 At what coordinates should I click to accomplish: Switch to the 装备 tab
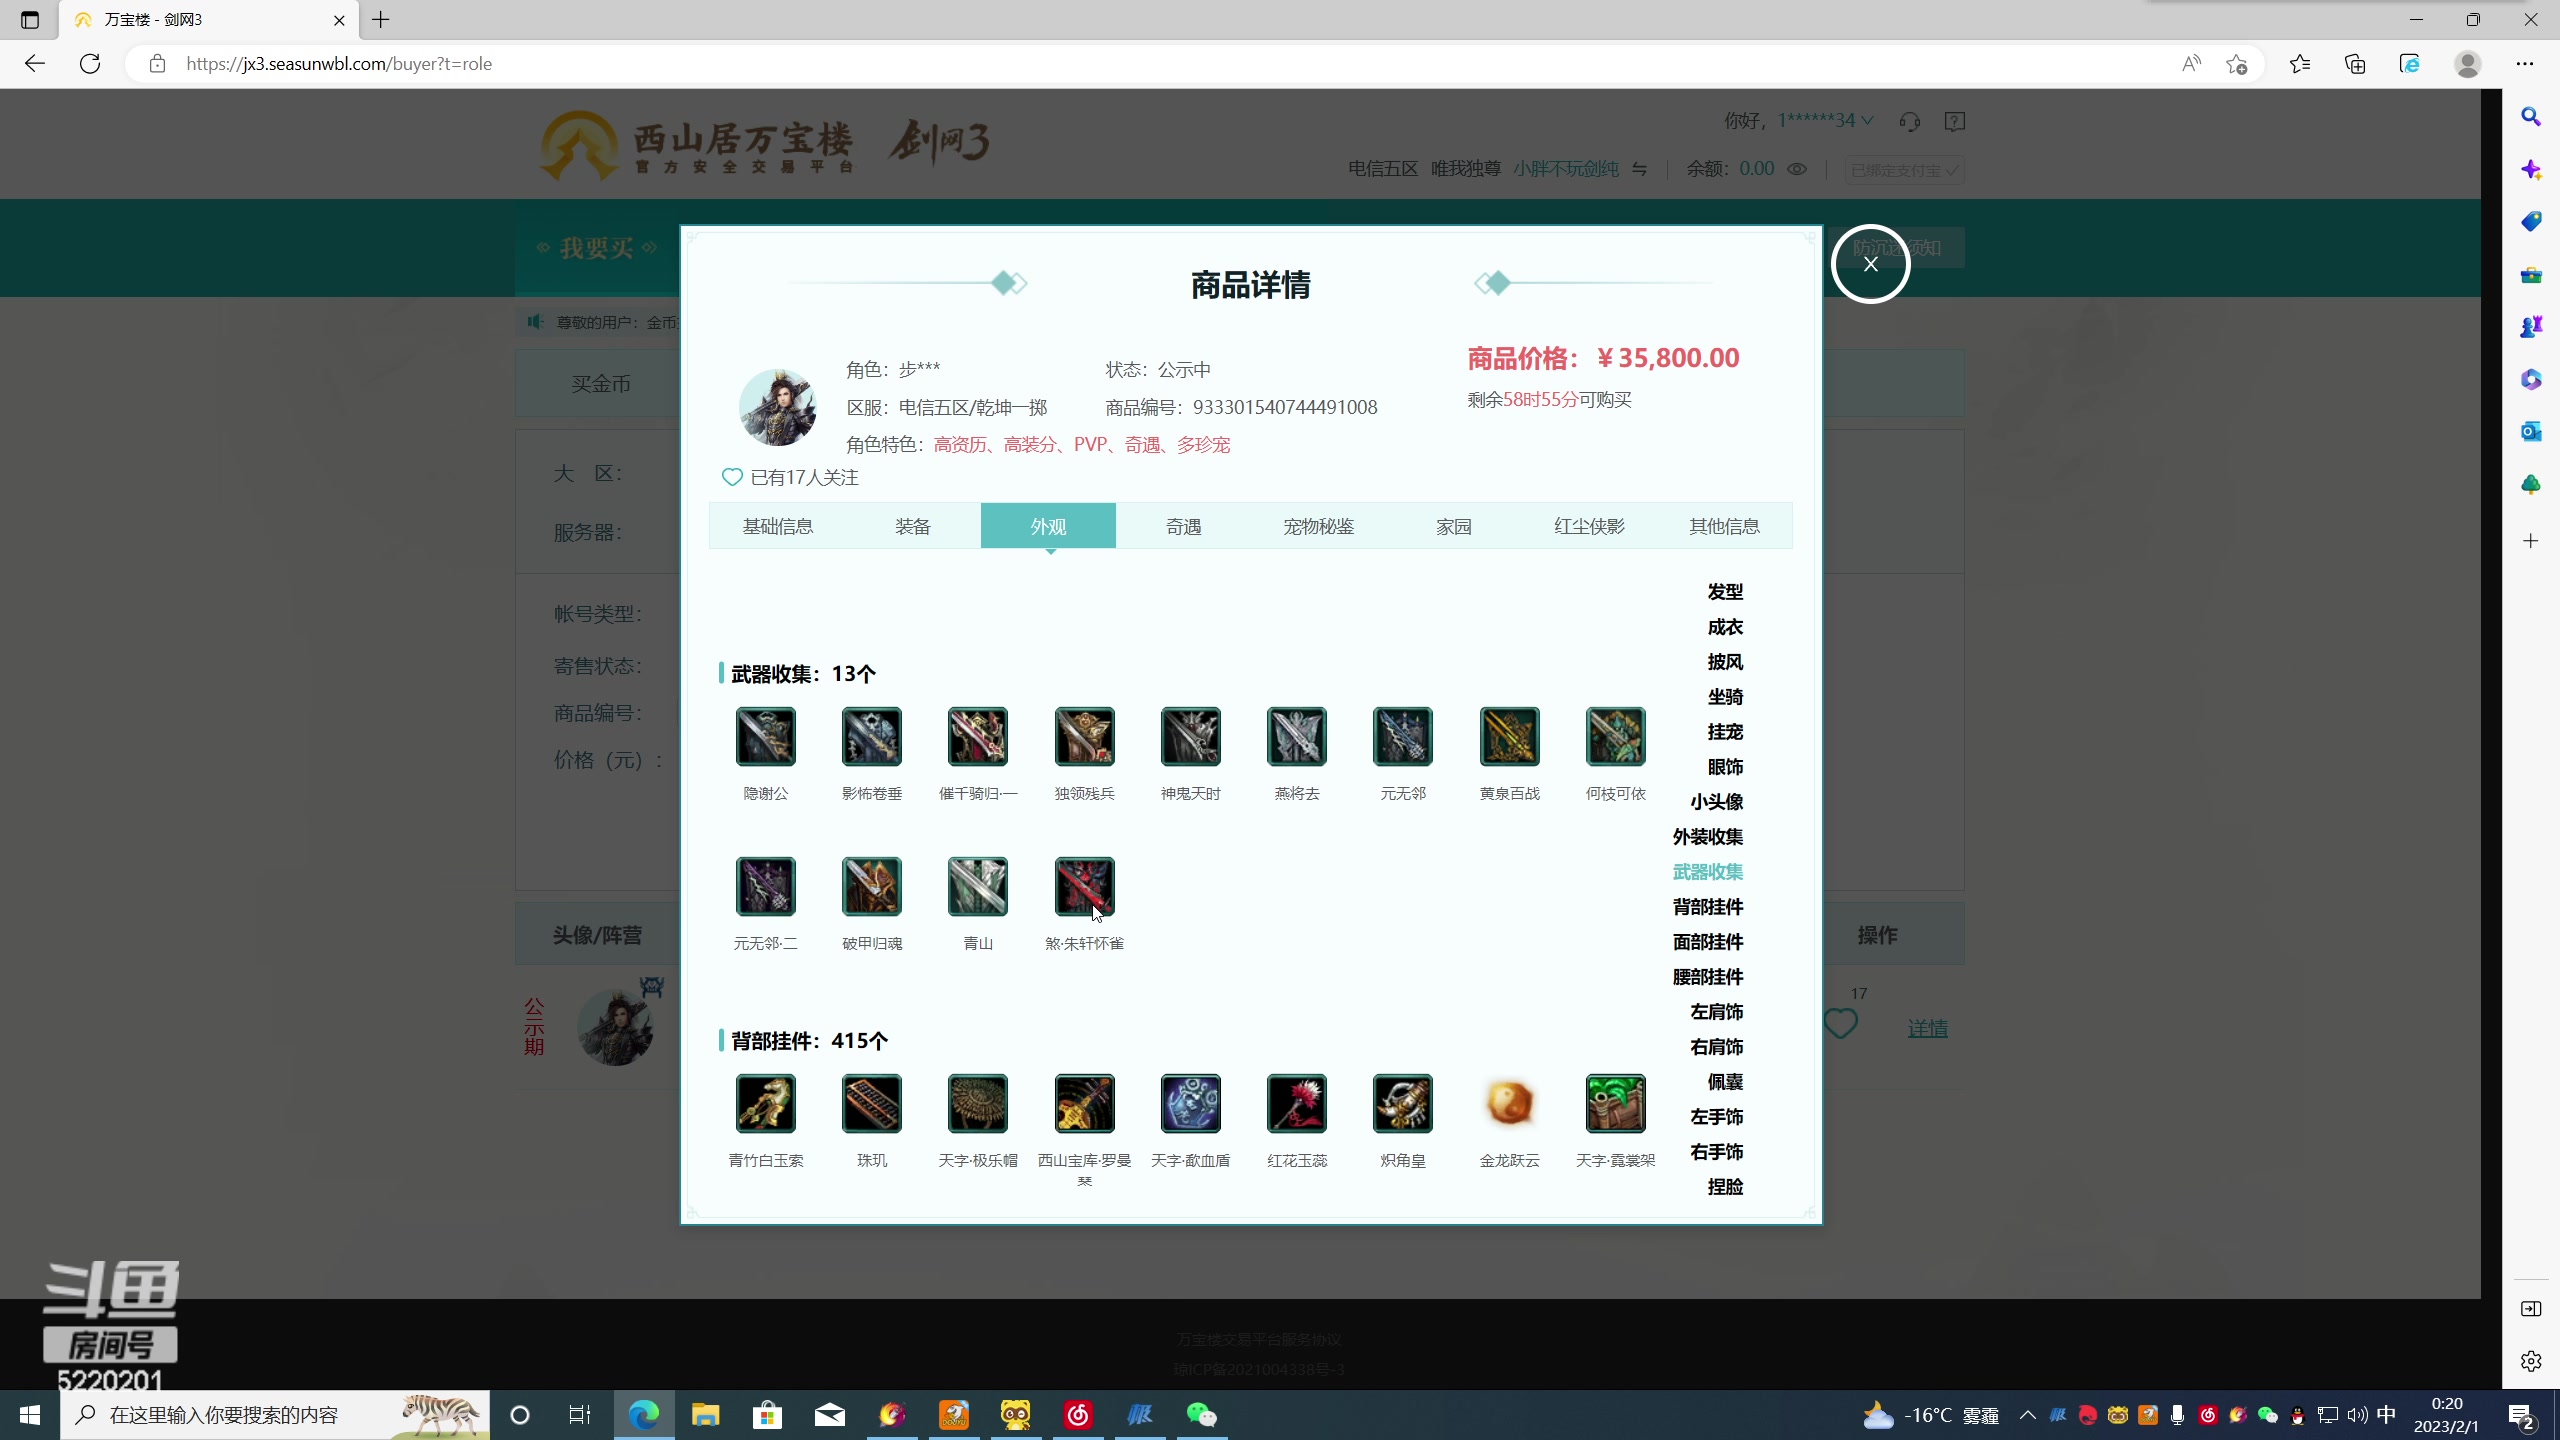point(912,526)
